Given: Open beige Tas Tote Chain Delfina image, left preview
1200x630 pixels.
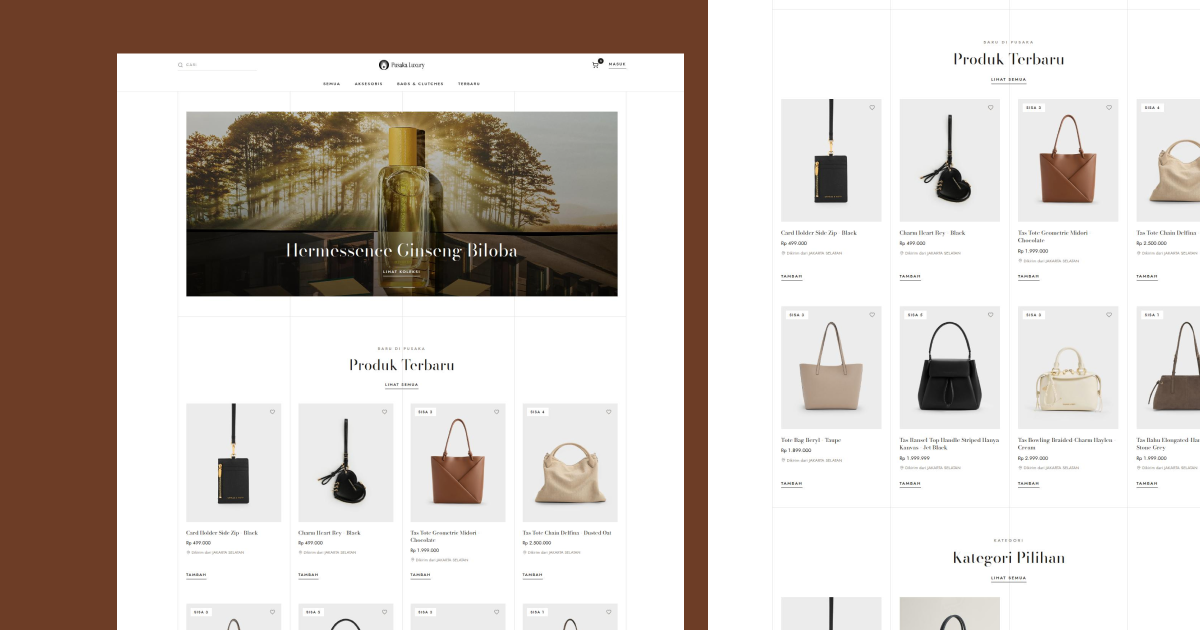Looking at the screenshot, I should [x=570, y=463].
